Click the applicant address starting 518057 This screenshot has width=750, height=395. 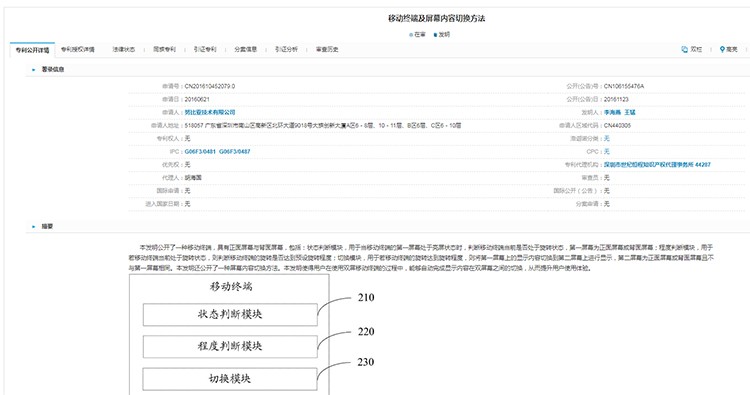323,125
